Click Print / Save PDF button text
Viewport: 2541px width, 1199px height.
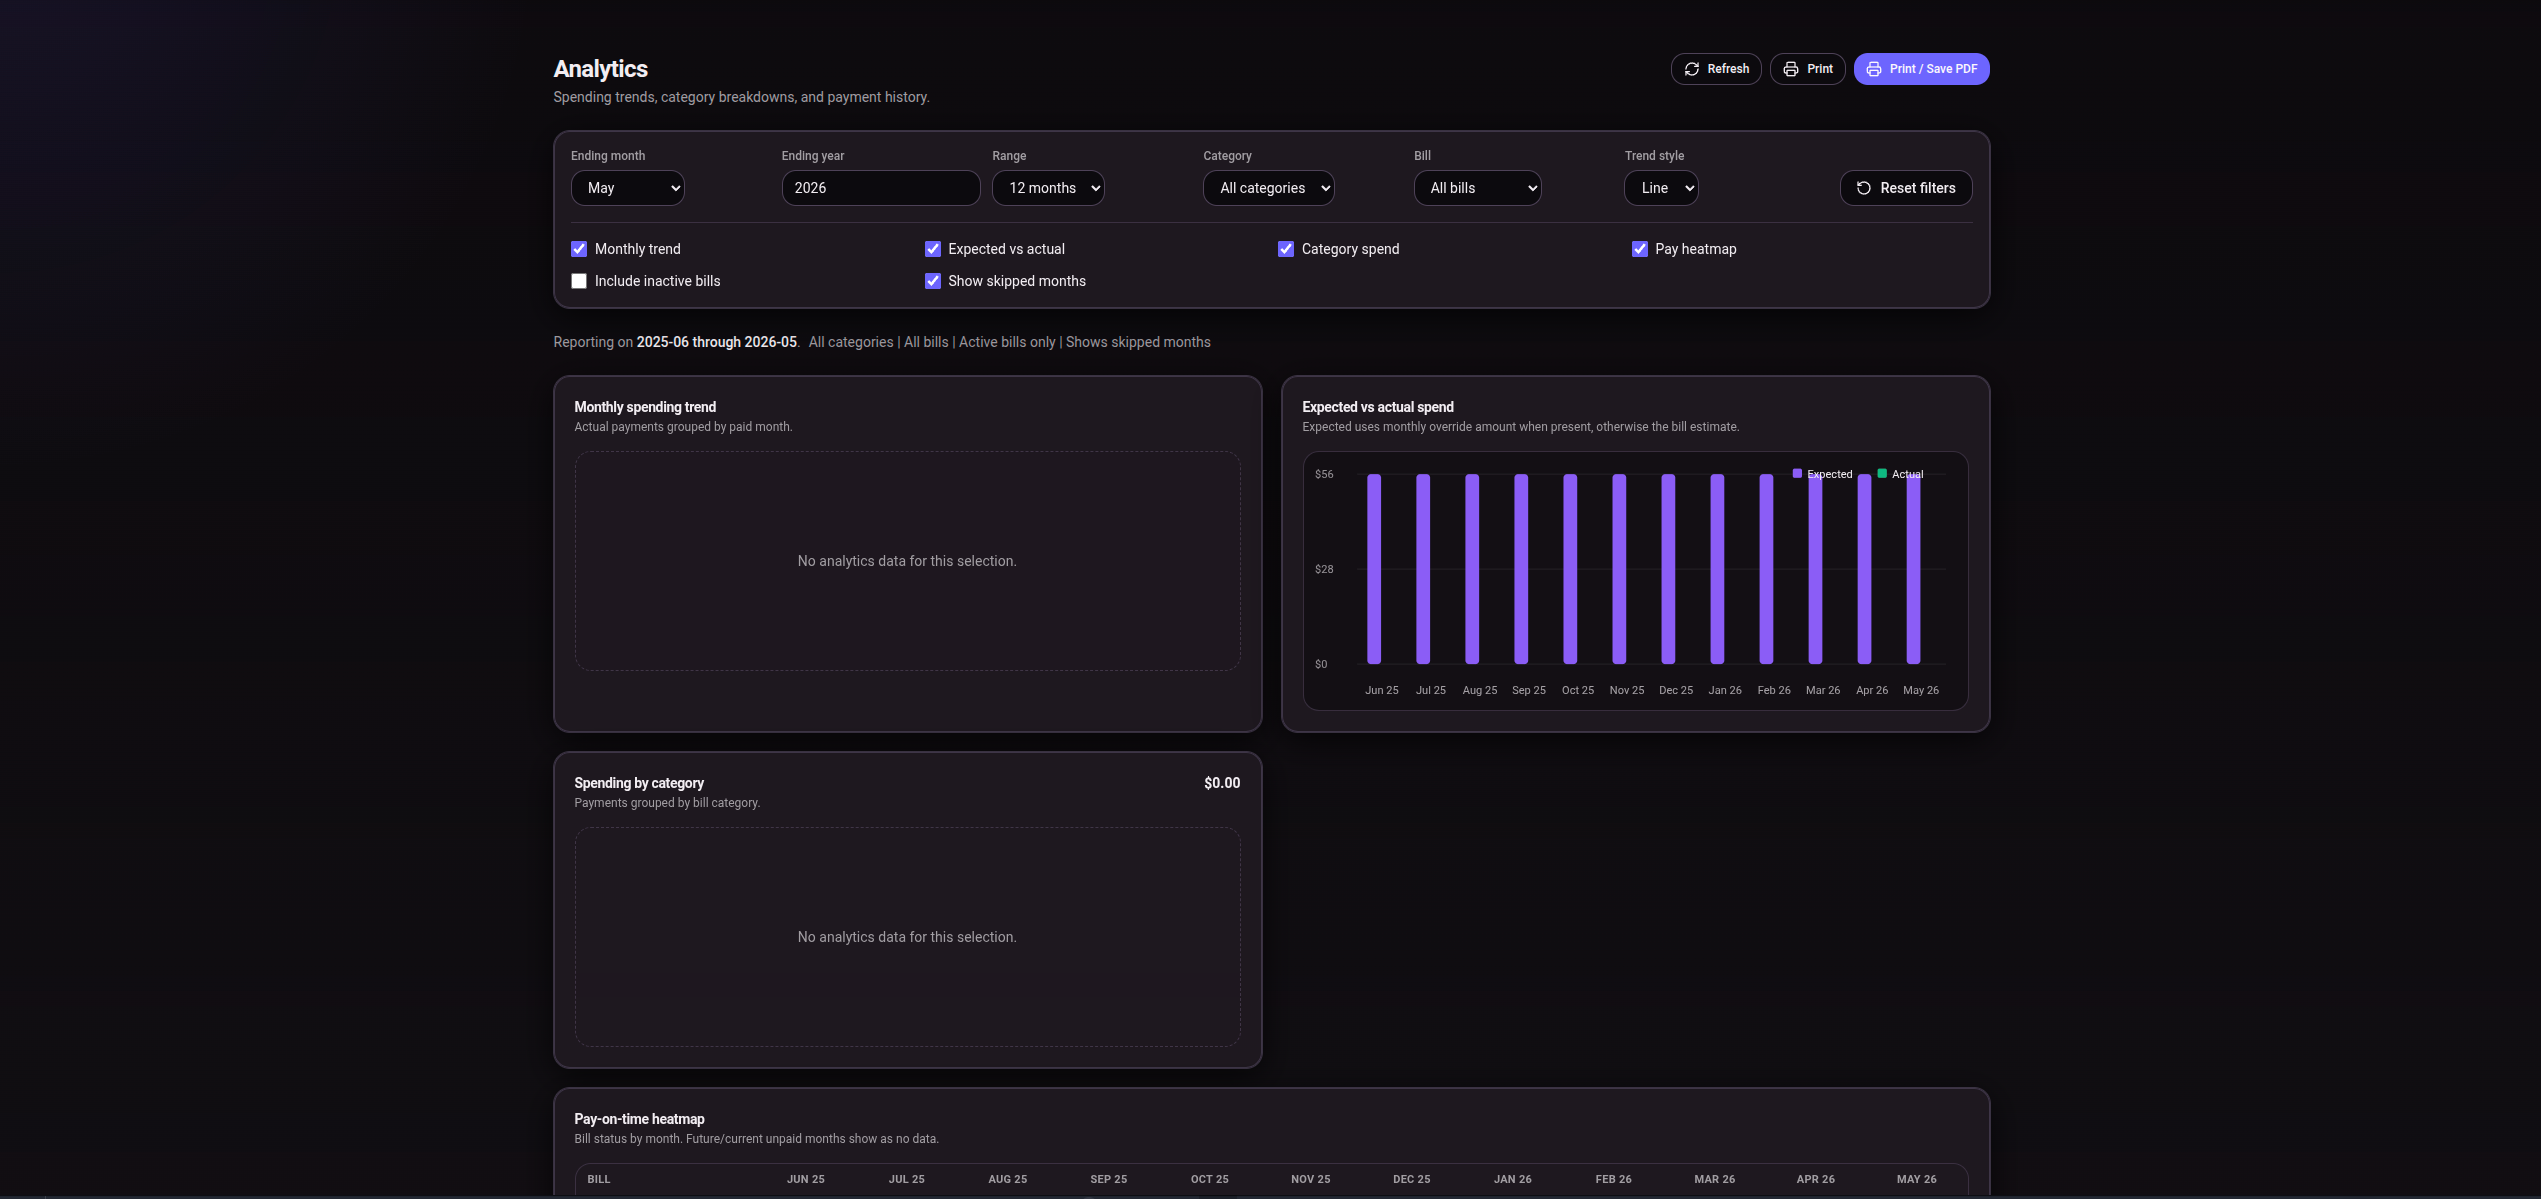[x=1933, y=69]
